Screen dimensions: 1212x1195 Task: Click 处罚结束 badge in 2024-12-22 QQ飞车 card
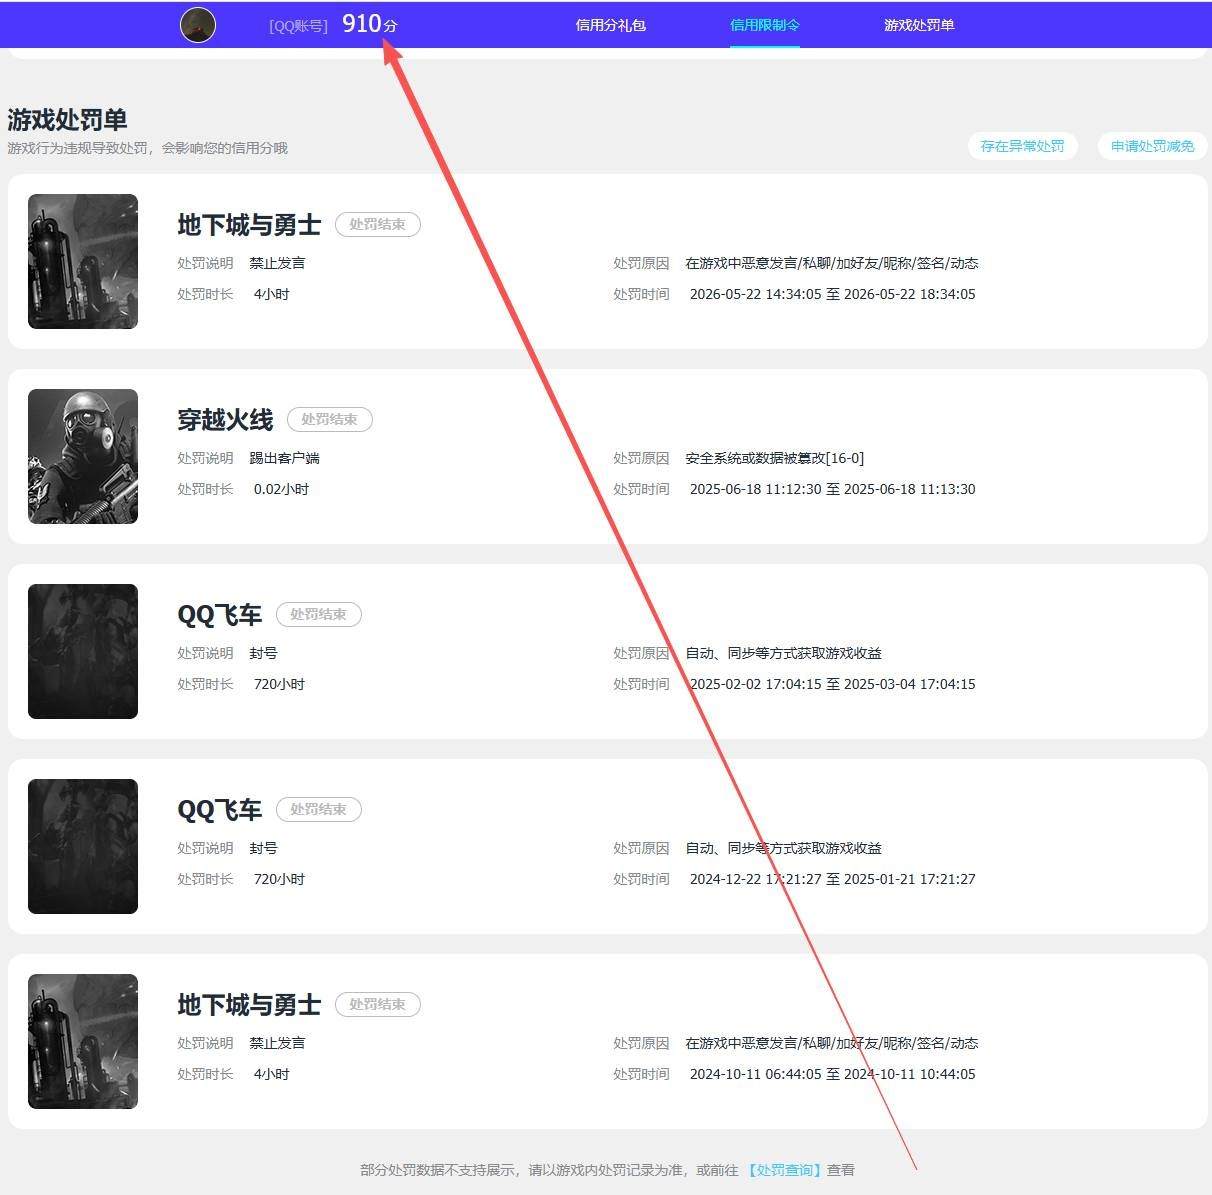[319, 809]
